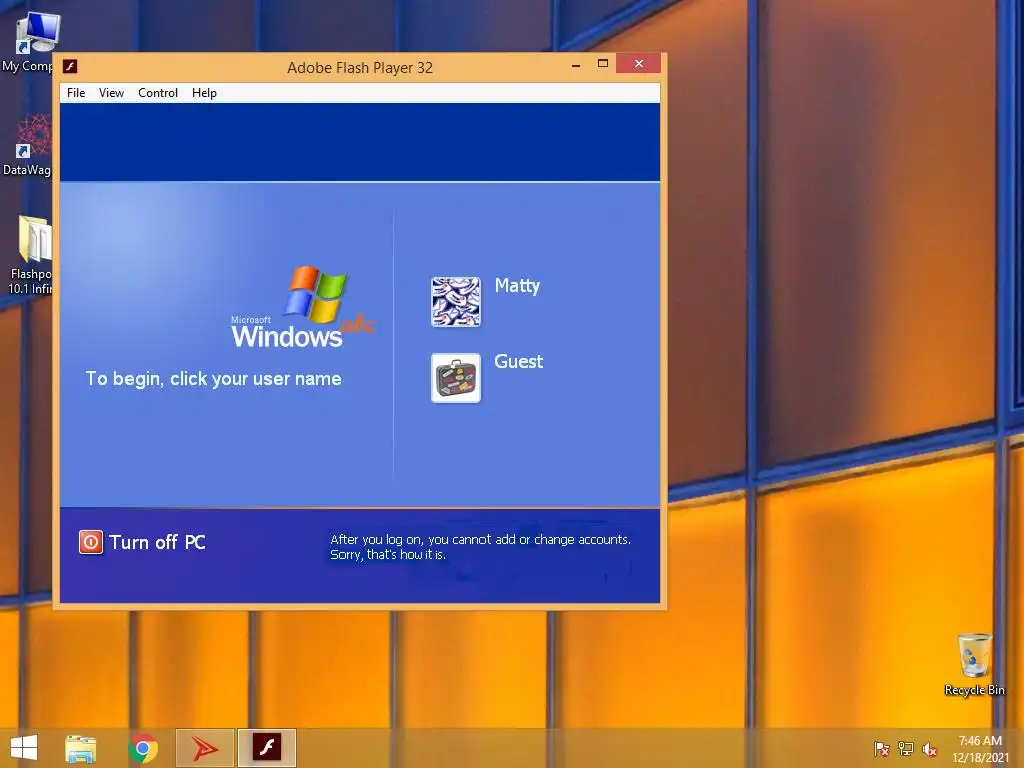Click the Flash Player title bar icon
The width and height of the screenshot is (1024, 768).
tap(70, 66)
